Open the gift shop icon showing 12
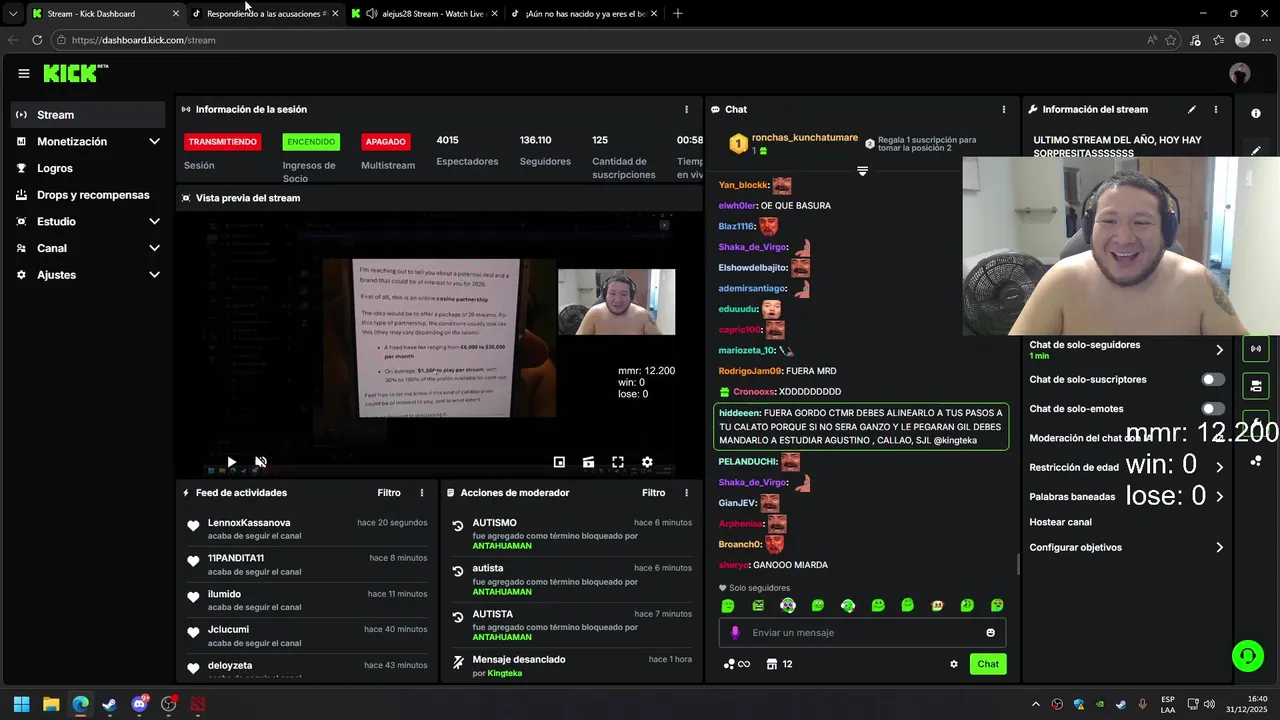The image size is (1280, 720). pyautogui.click(x=779, y=664)
